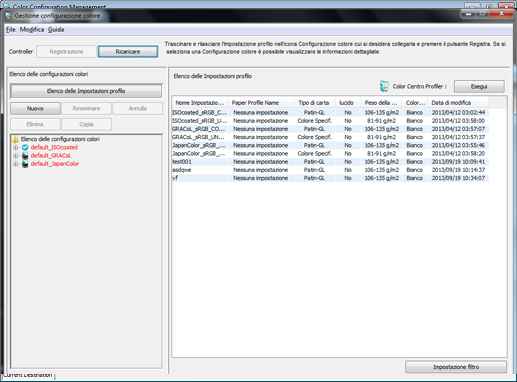
Task: Click date 2013/09/19 10:14:37 cell
Action: coord(458,170)
